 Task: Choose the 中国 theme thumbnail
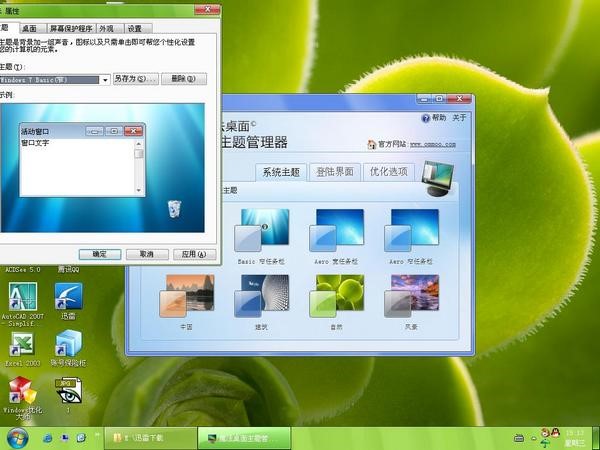187,296
